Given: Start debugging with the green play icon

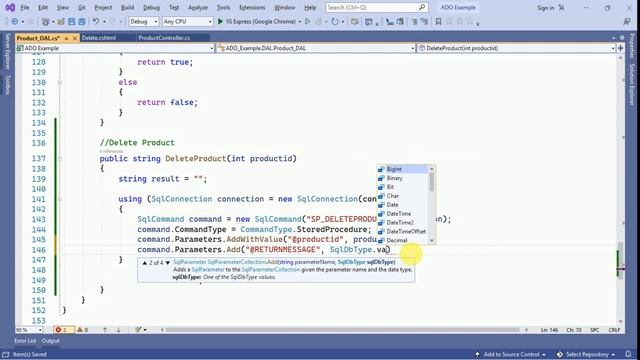Looking at the screenshot, I should point(220,22).
